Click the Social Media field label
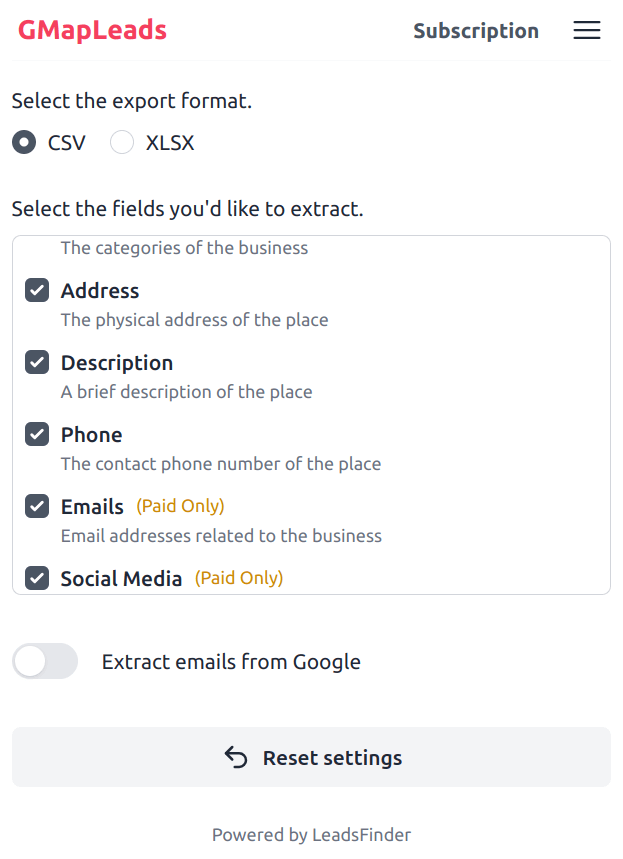 click(121, 579)
